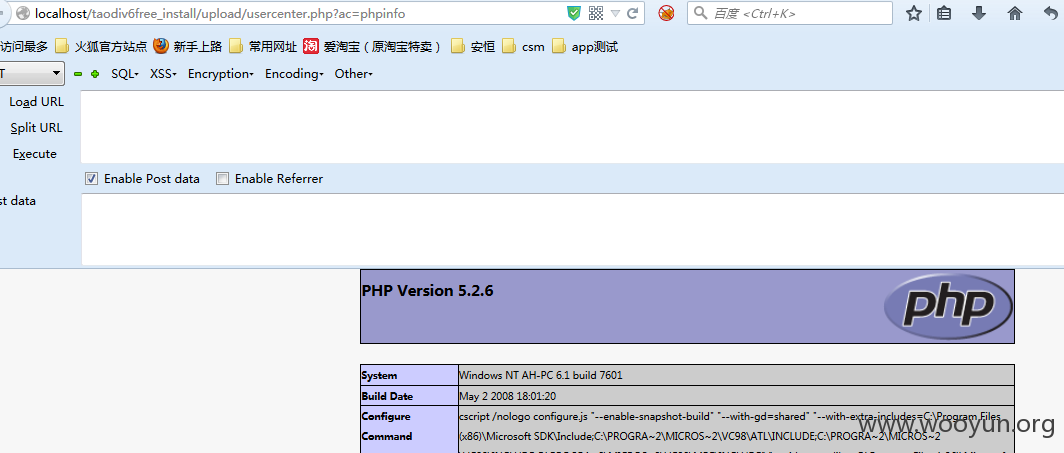Open the HackBar combo box dropdown
Viewport: 1064px width, 453px height.
coord(31,73)
